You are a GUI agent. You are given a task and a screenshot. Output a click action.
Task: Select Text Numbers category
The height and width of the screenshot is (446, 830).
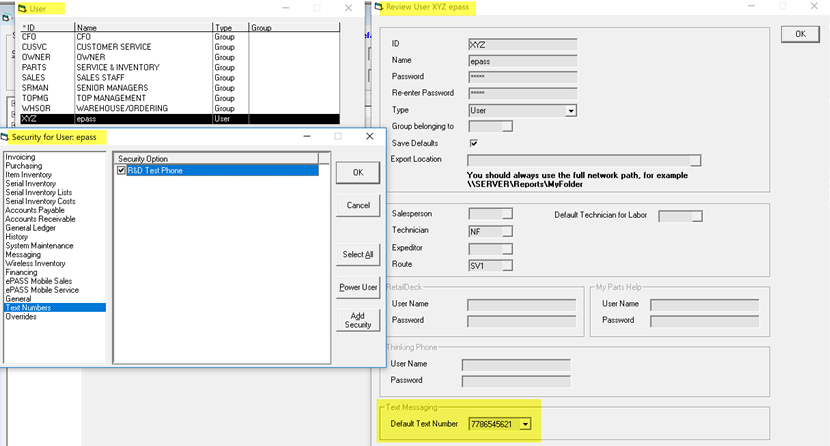pyautogui.click(x=55, y=308)
